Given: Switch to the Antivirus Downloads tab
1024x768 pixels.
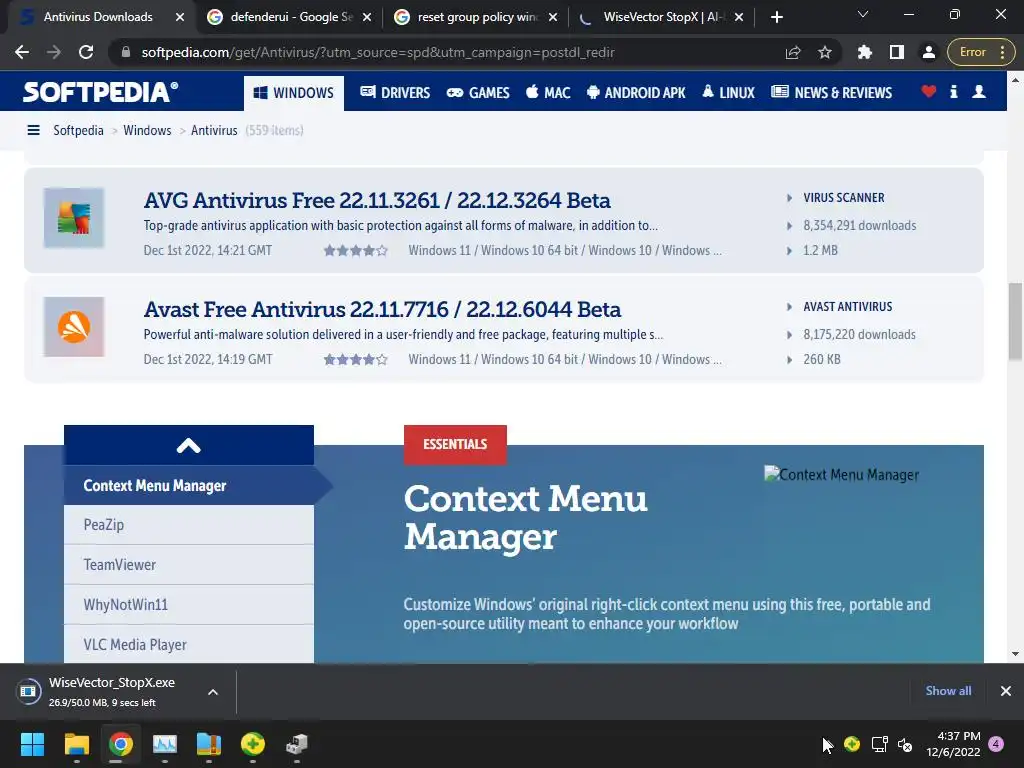Looking at the screenshot, I should pyautogui.click(x=98, y=17).
